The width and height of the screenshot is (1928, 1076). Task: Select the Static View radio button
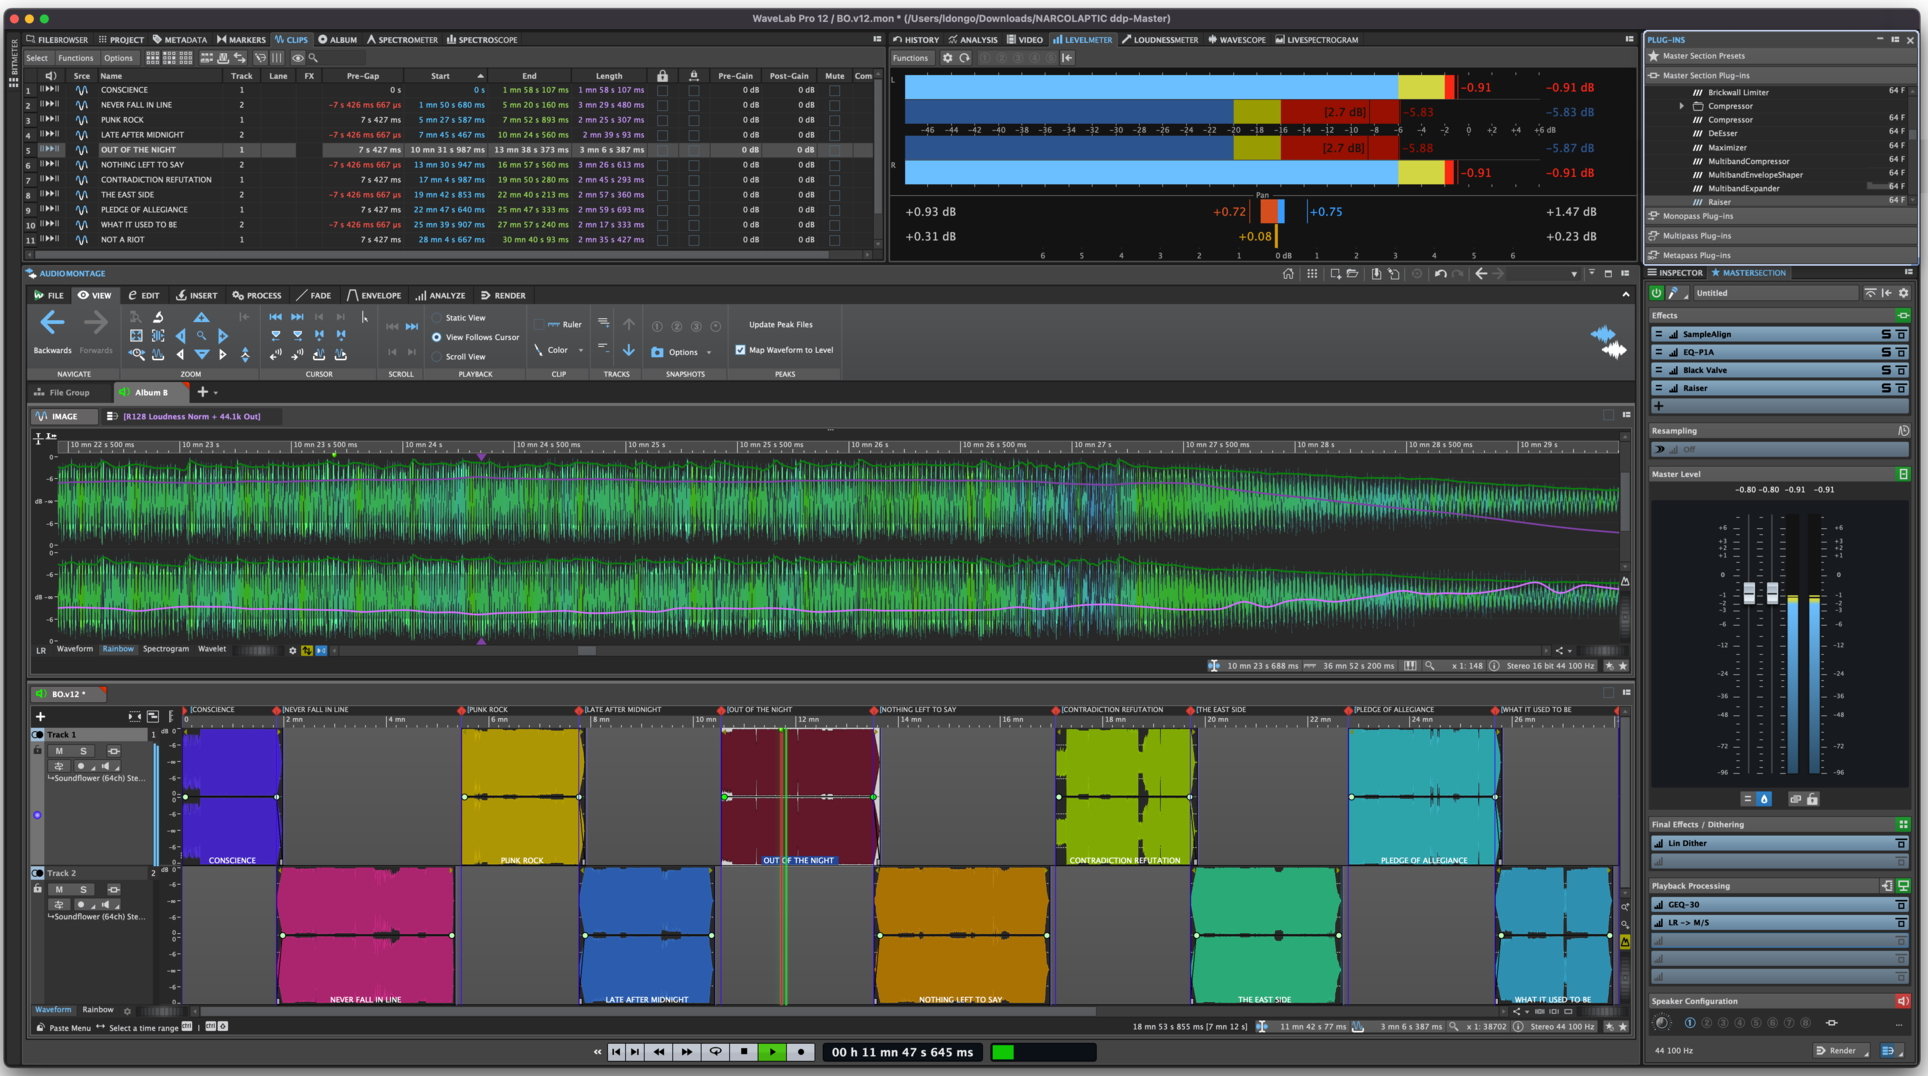pyautogui.click(x=437, y=318)
